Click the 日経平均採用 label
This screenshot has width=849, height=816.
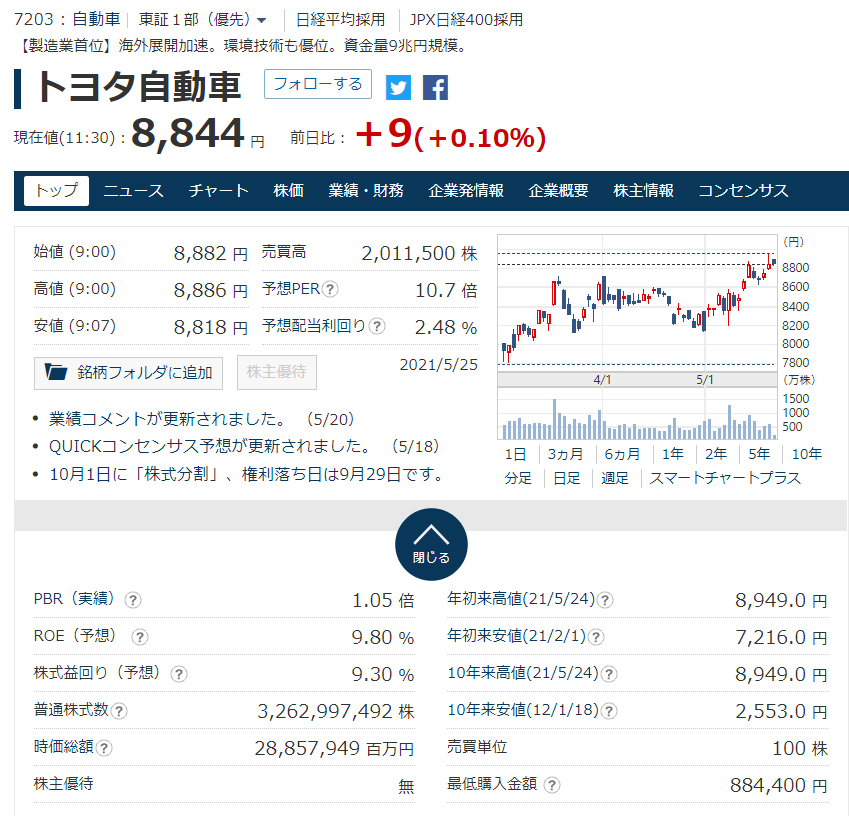pos(341,20)
